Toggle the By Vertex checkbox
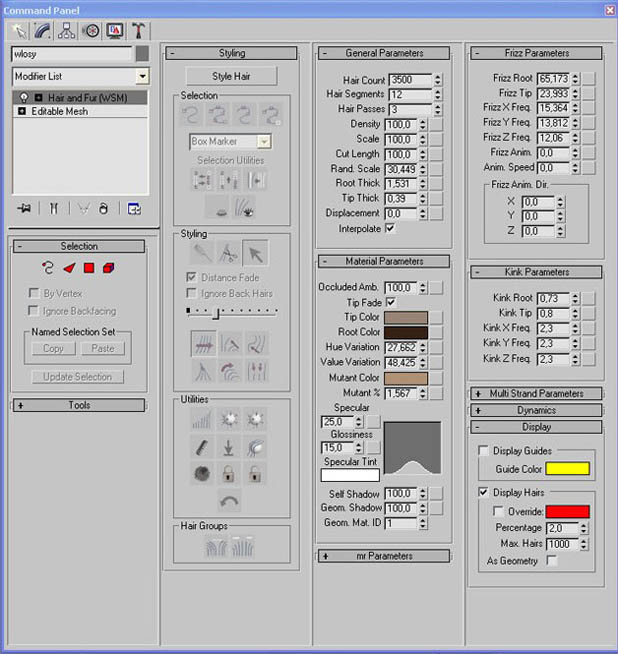618x654 pixels. click(x=33, y=293)
